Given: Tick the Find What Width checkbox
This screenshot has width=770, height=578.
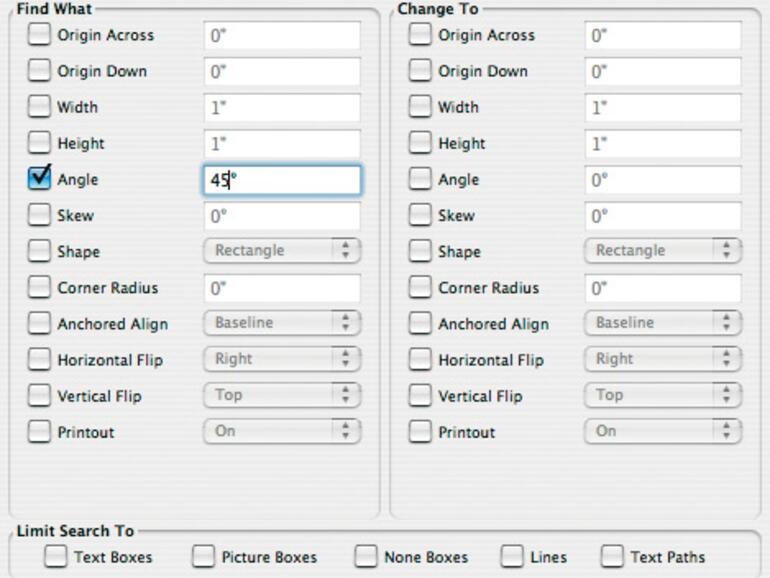Looking at the screenshot, I should point(39,107).
